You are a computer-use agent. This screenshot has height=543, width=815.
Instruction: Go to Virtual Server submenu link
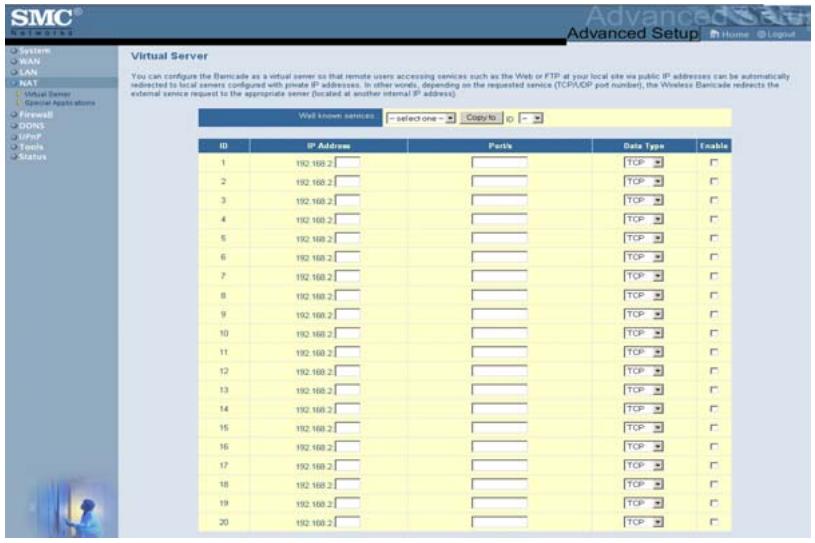point(47,95)
